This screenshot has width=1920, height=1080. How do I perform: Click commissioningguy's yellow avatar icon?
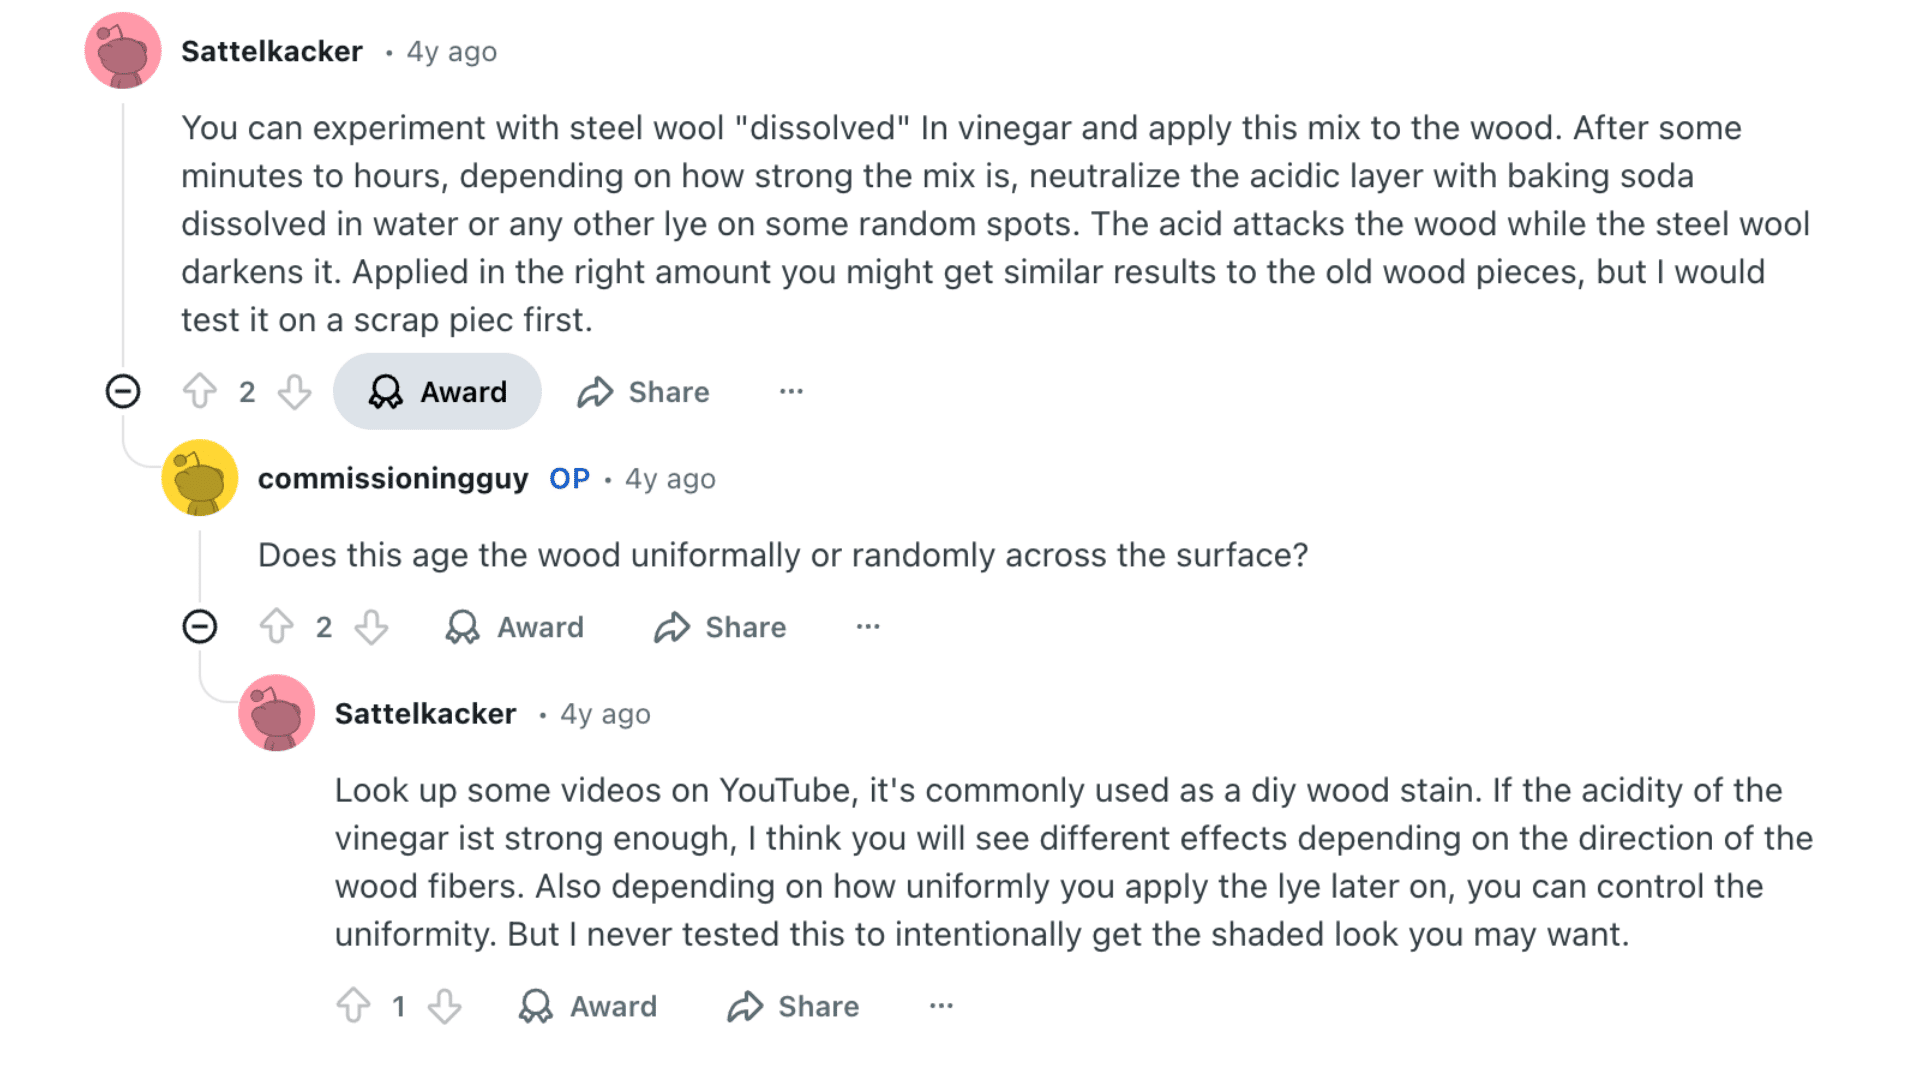(x=199, y=478)
